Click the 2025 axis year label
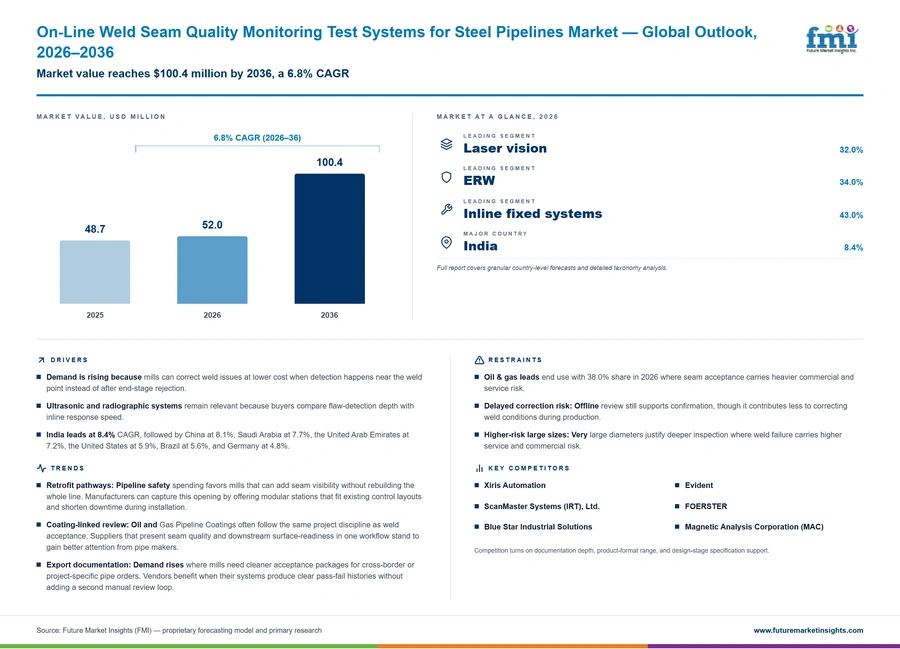 point(95,315)
